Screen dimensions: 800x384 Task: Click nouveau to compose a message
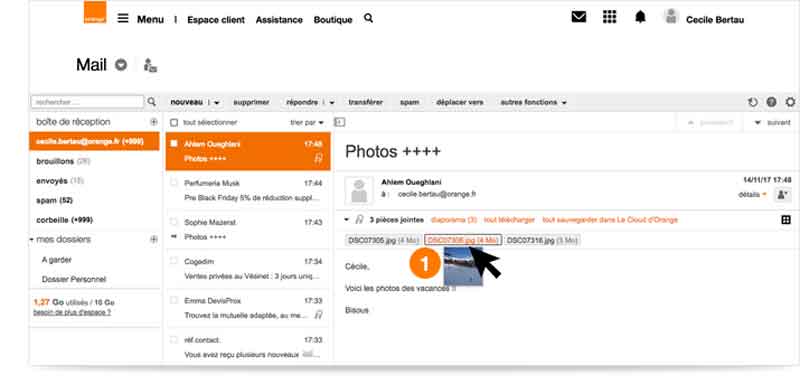[186, 102]
